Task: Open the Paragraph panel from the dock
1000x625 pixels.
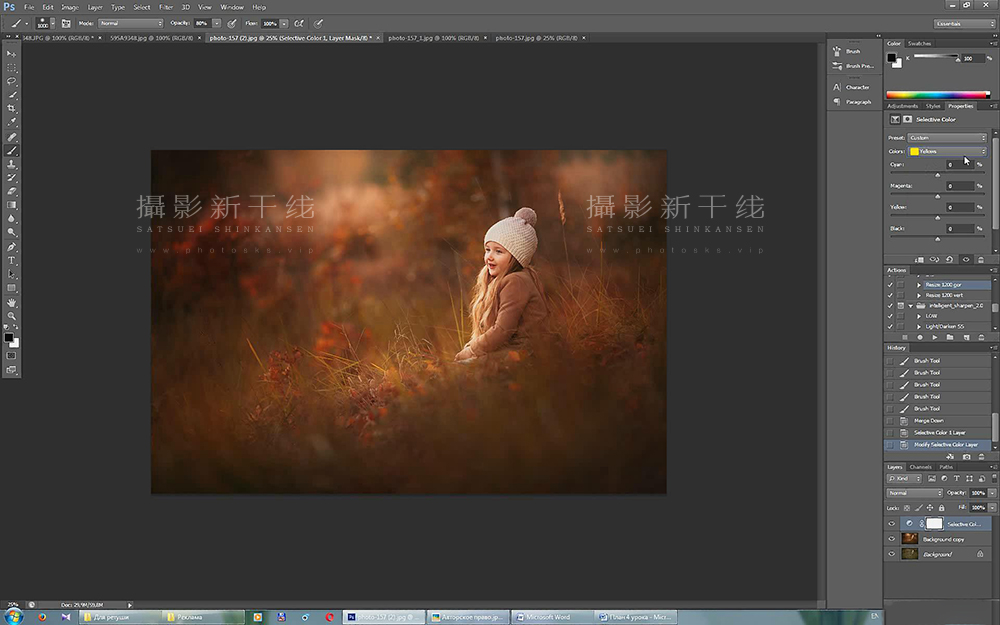Action: pyautogui.click(x=851, y=102)
